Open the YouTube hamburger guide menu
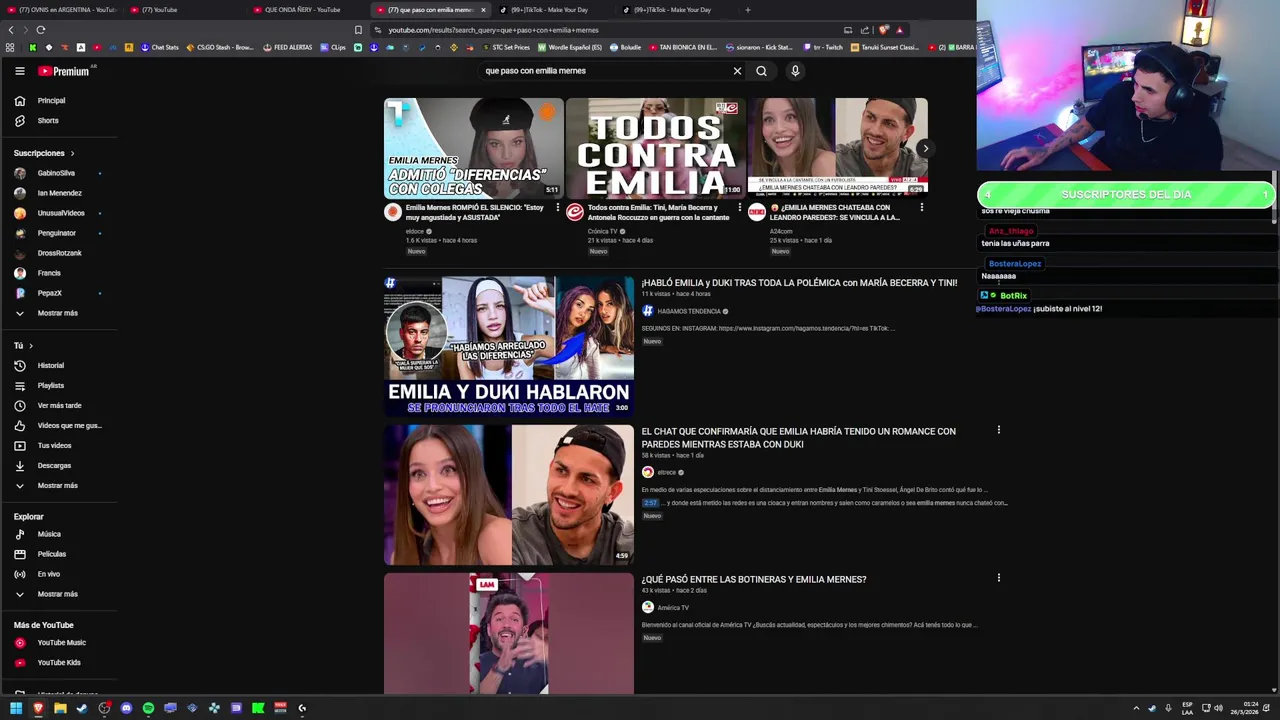Image resolution: width=1280 pixels, height=720 pixels. (19, 71)
